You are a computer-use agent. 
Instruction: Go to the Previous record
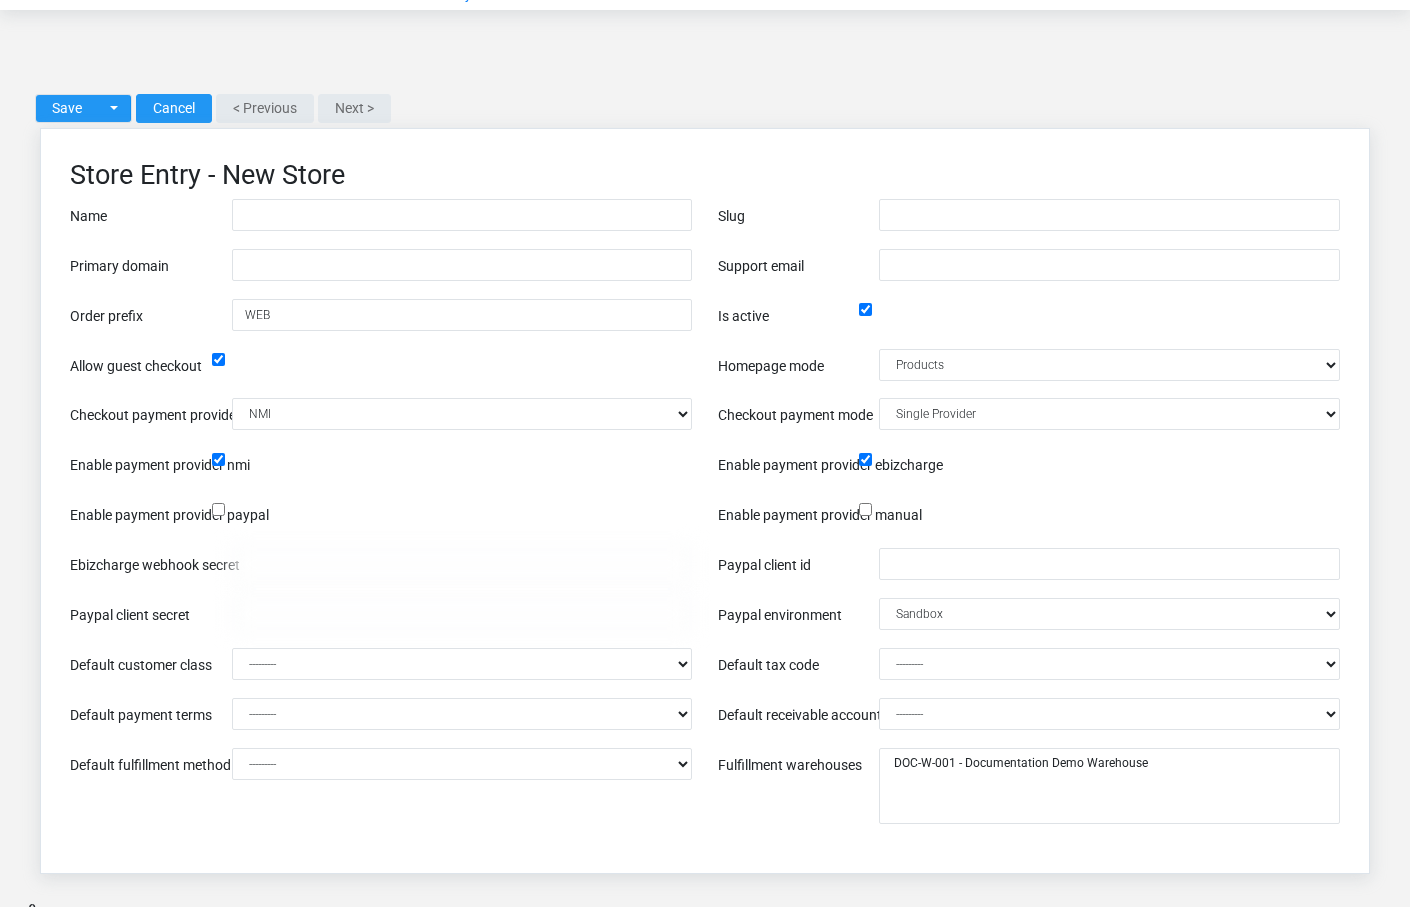pyautogui.click(x=265, y=108)
